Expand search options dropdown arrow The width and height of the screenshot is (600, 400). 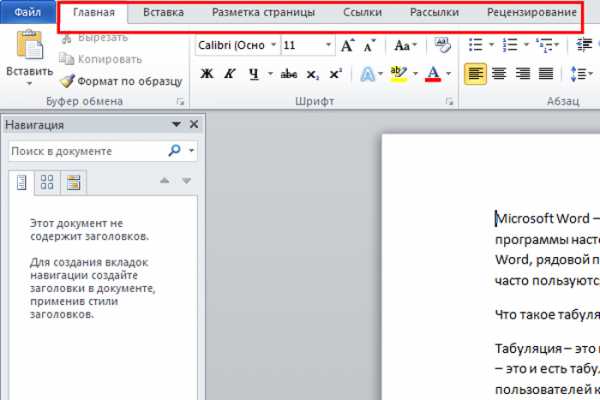click(x=191, y=150)
